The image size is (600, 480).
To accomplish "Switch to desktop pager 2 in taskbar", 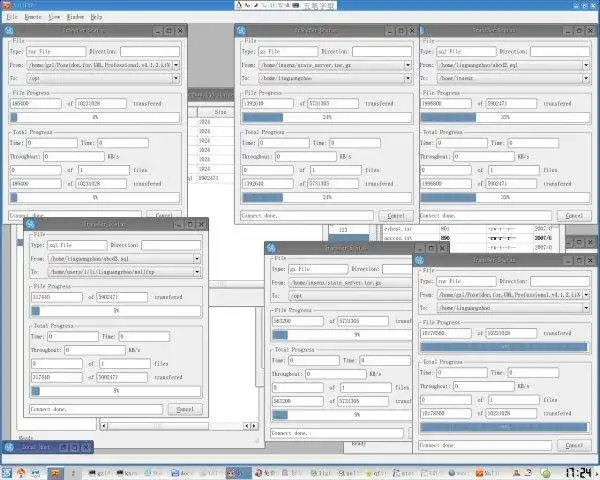I will [x=73, y=473].
